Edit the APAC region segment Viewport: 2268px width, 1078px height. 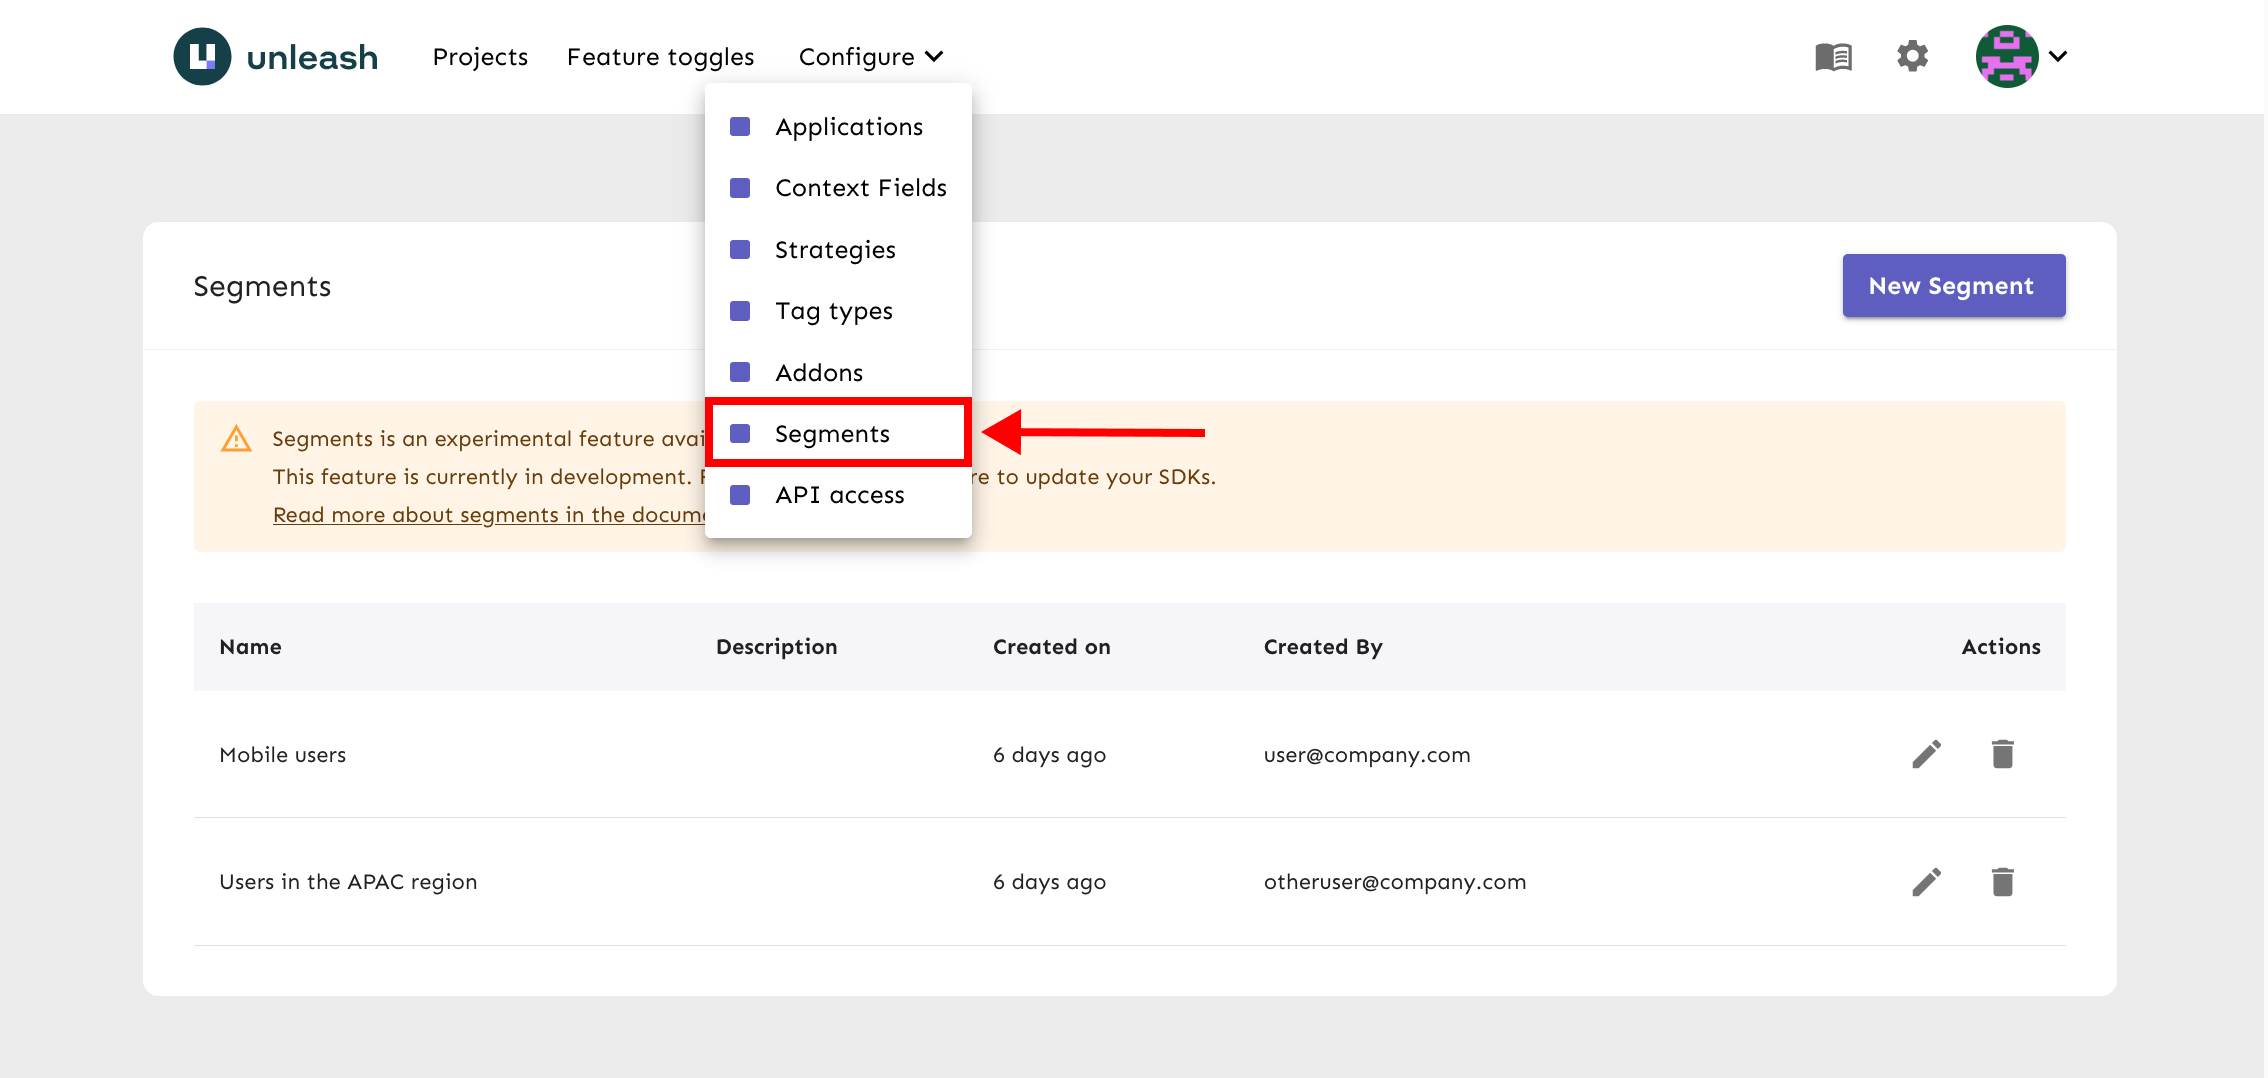[1926, 882]
